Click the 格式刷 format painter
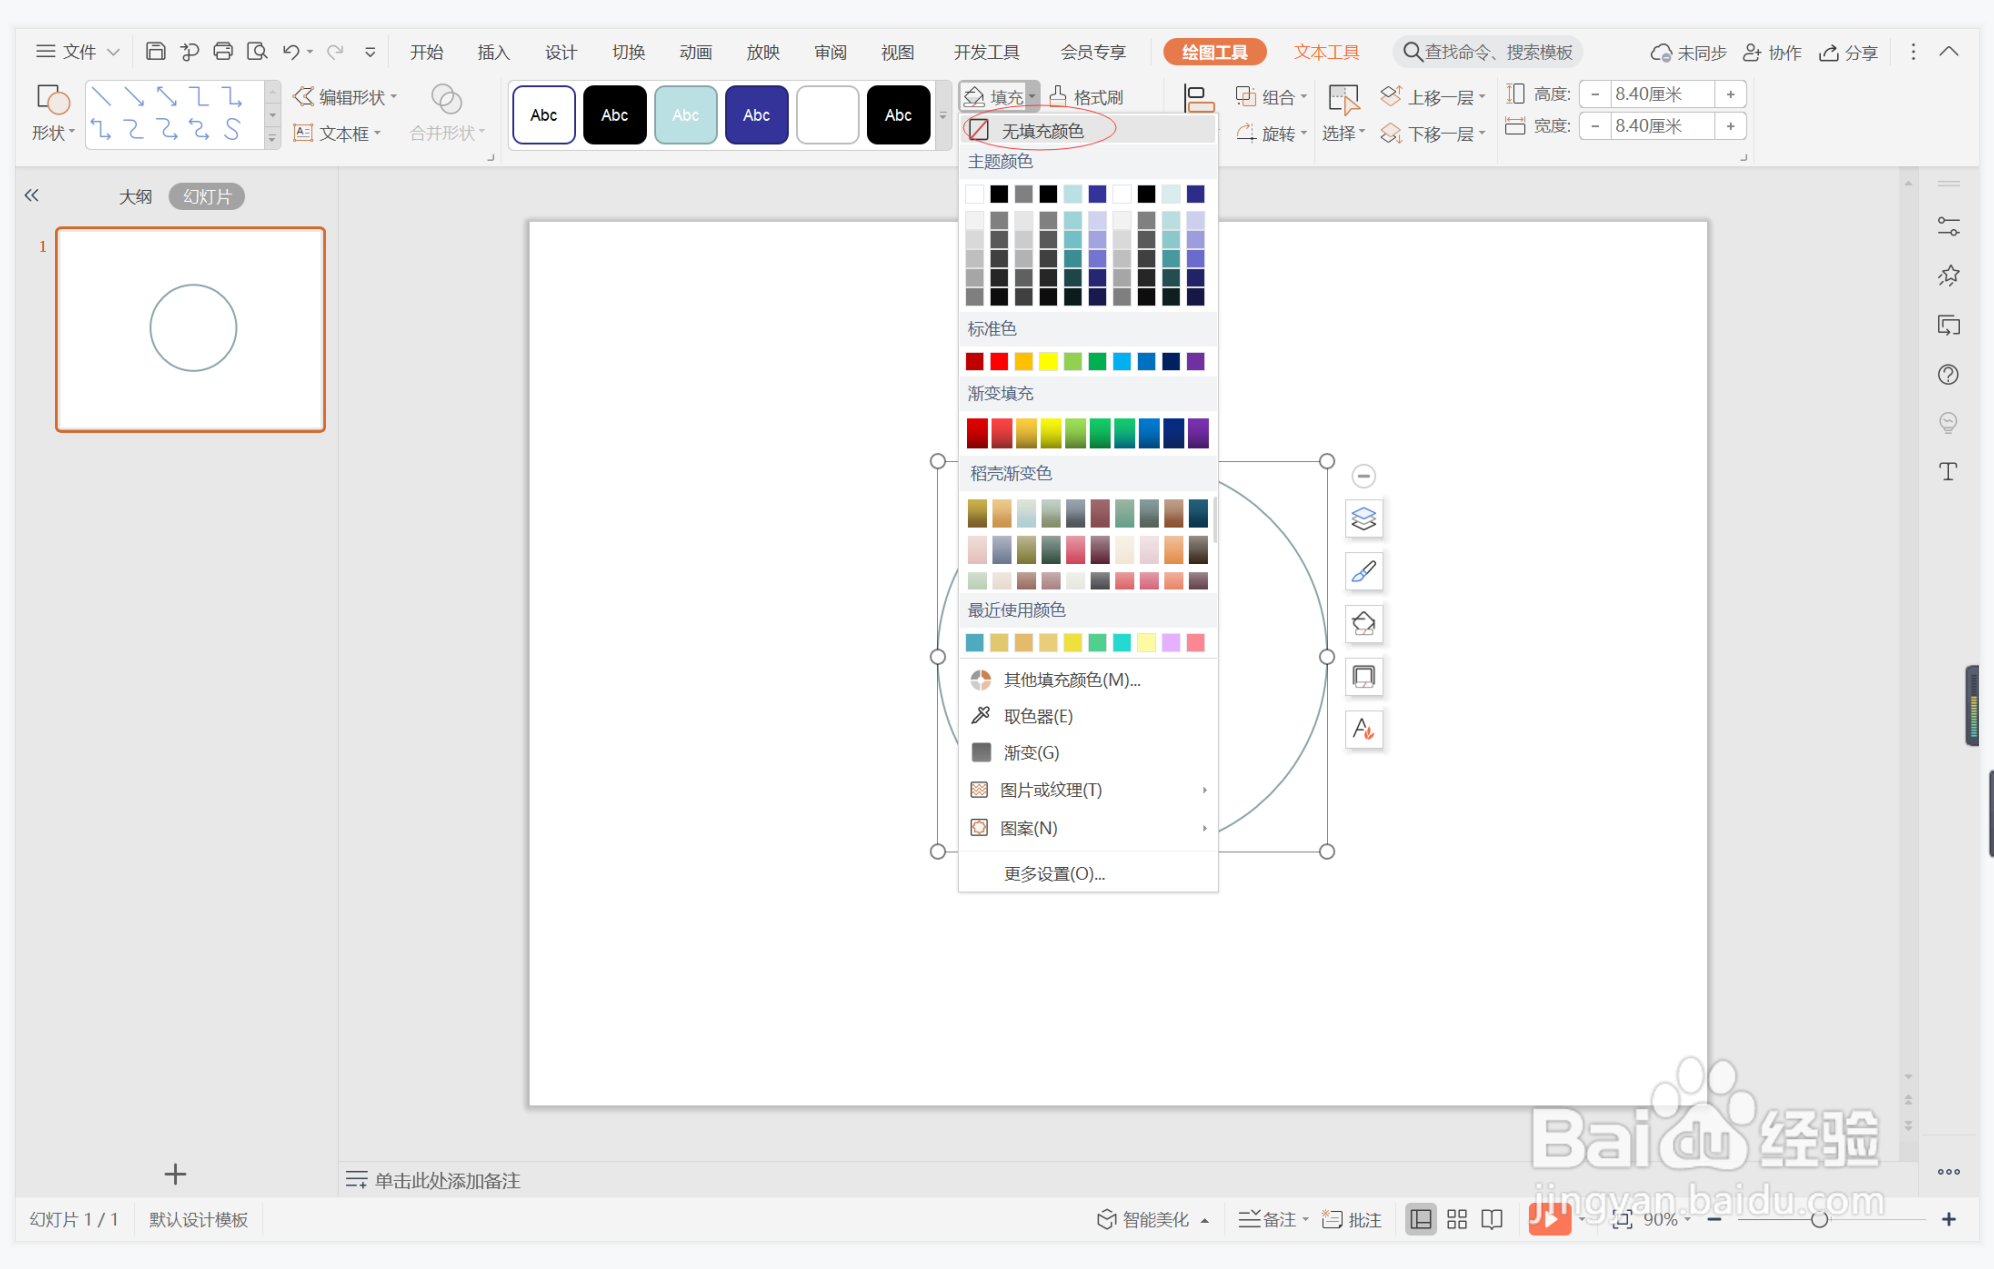Screen dimensions: 1994x1269 coord(1087,97)
